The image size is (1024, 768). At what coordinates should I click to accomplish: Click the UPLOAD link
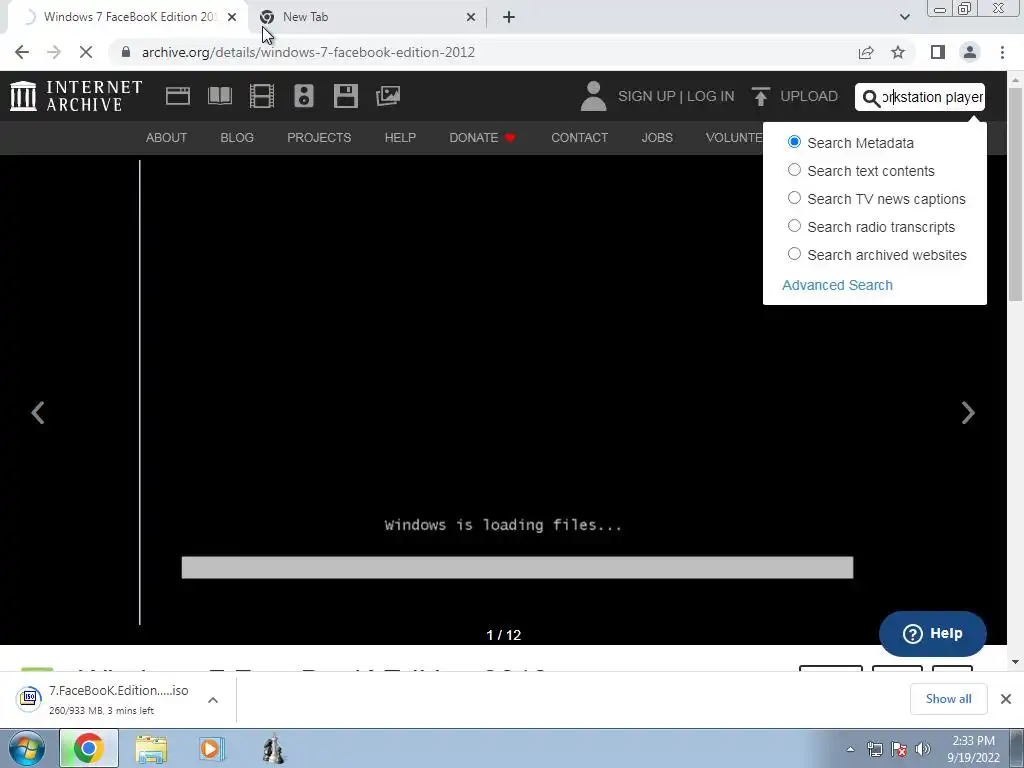[x=809, y=96]
